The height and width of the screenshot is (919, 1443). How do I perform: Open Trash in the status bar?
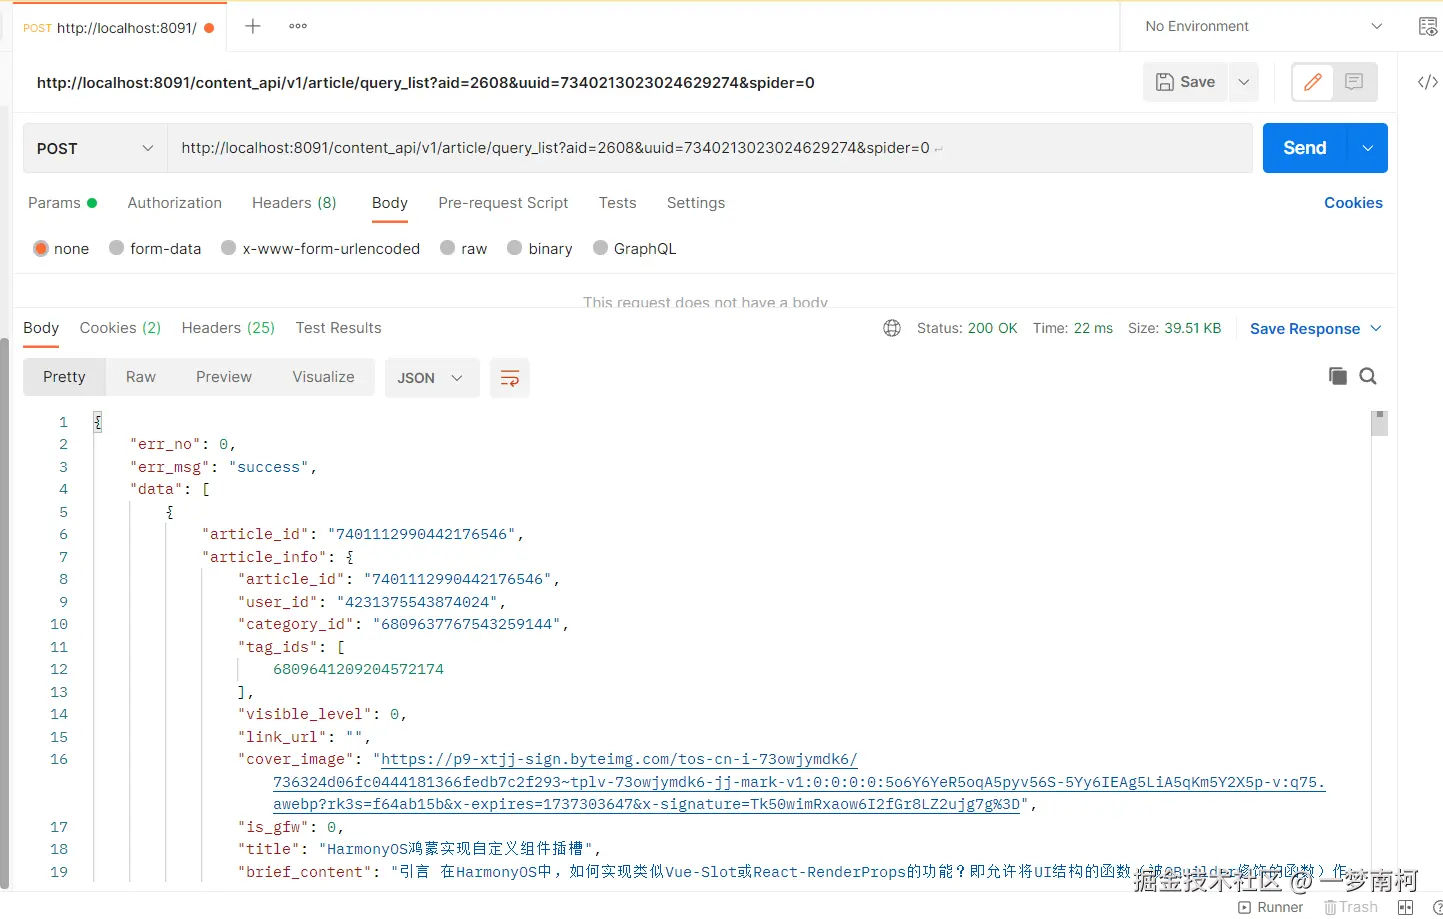(1351, 907)
